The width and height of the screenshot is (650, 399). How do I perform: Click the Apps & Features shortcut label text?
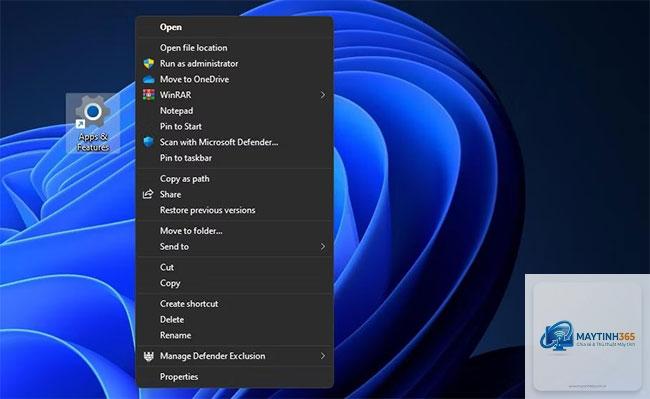click(93, 142)
